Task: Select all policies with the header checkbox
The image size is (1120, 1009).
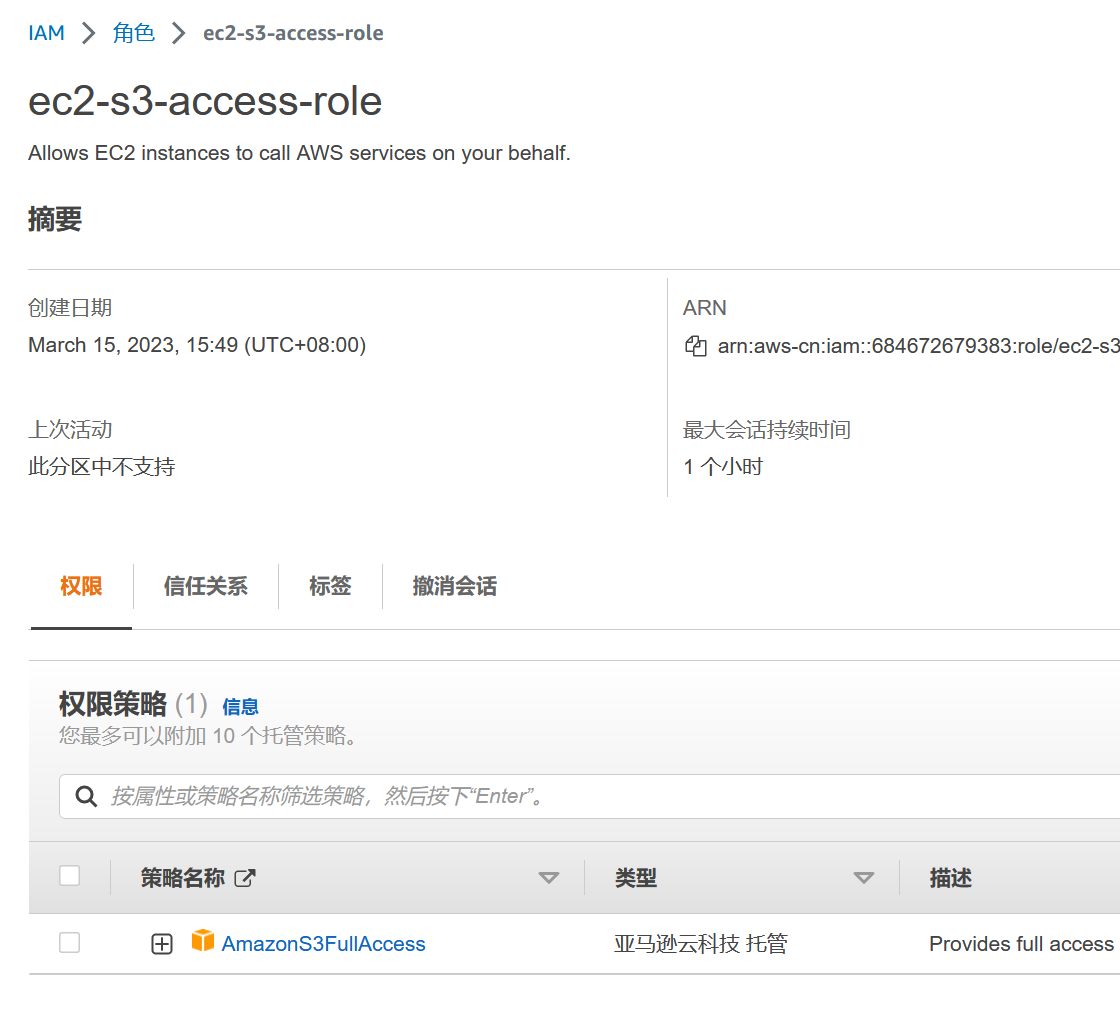Action: 69,875
